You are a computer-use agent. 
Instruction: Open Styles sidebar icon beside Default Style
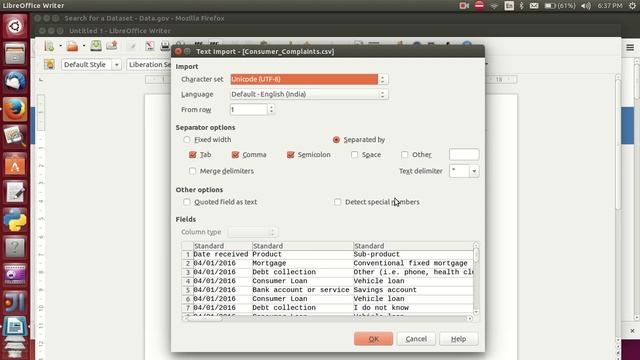click(49, 64)
